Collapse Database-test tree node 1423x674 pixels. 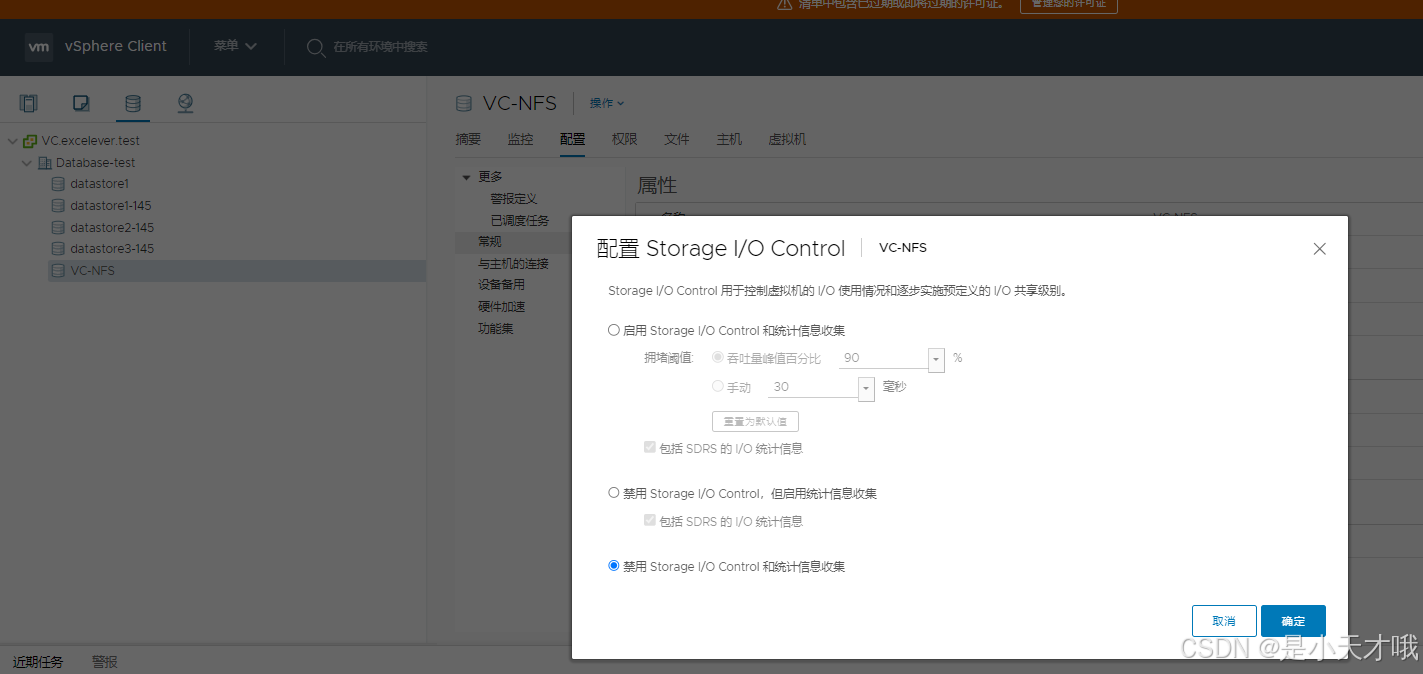[27, 163]
